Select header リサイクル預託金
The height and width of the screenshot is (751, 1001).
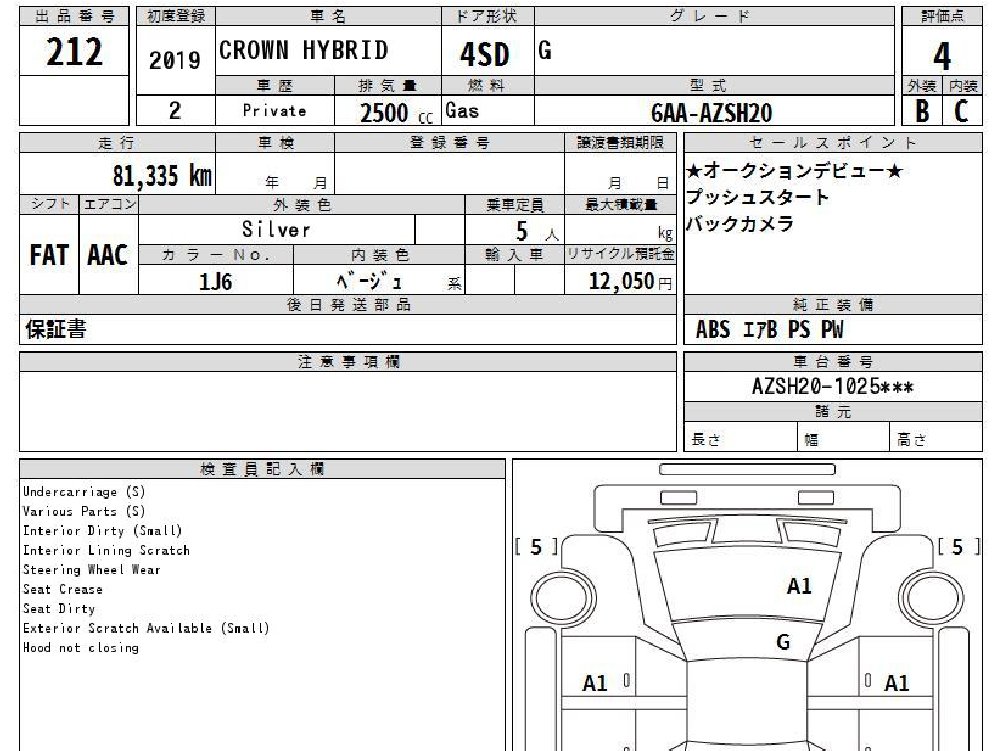(621, 254)
